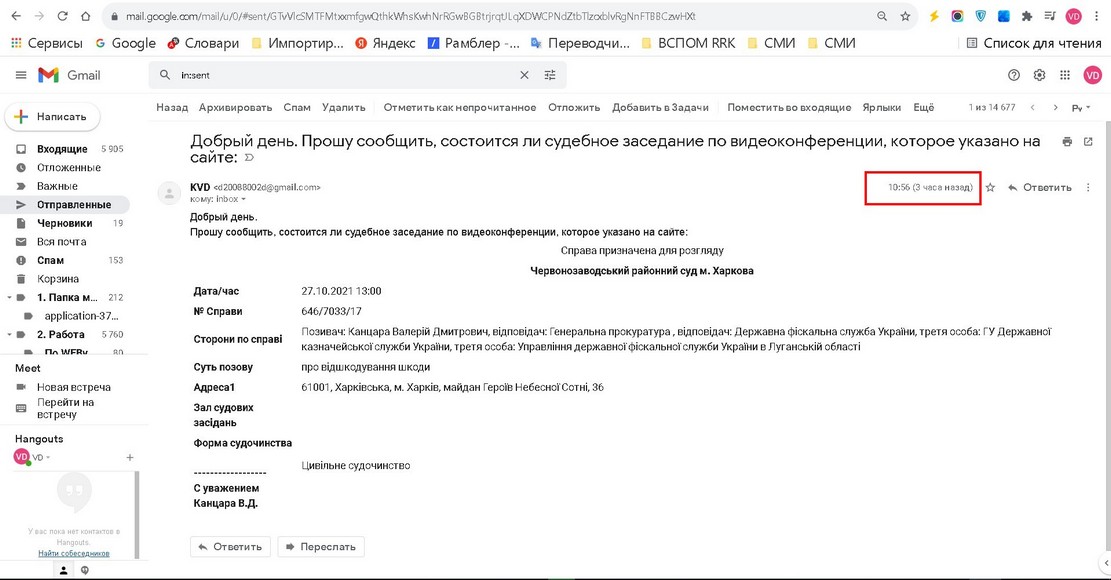Open the input language selector in the toolbar

1081,108
